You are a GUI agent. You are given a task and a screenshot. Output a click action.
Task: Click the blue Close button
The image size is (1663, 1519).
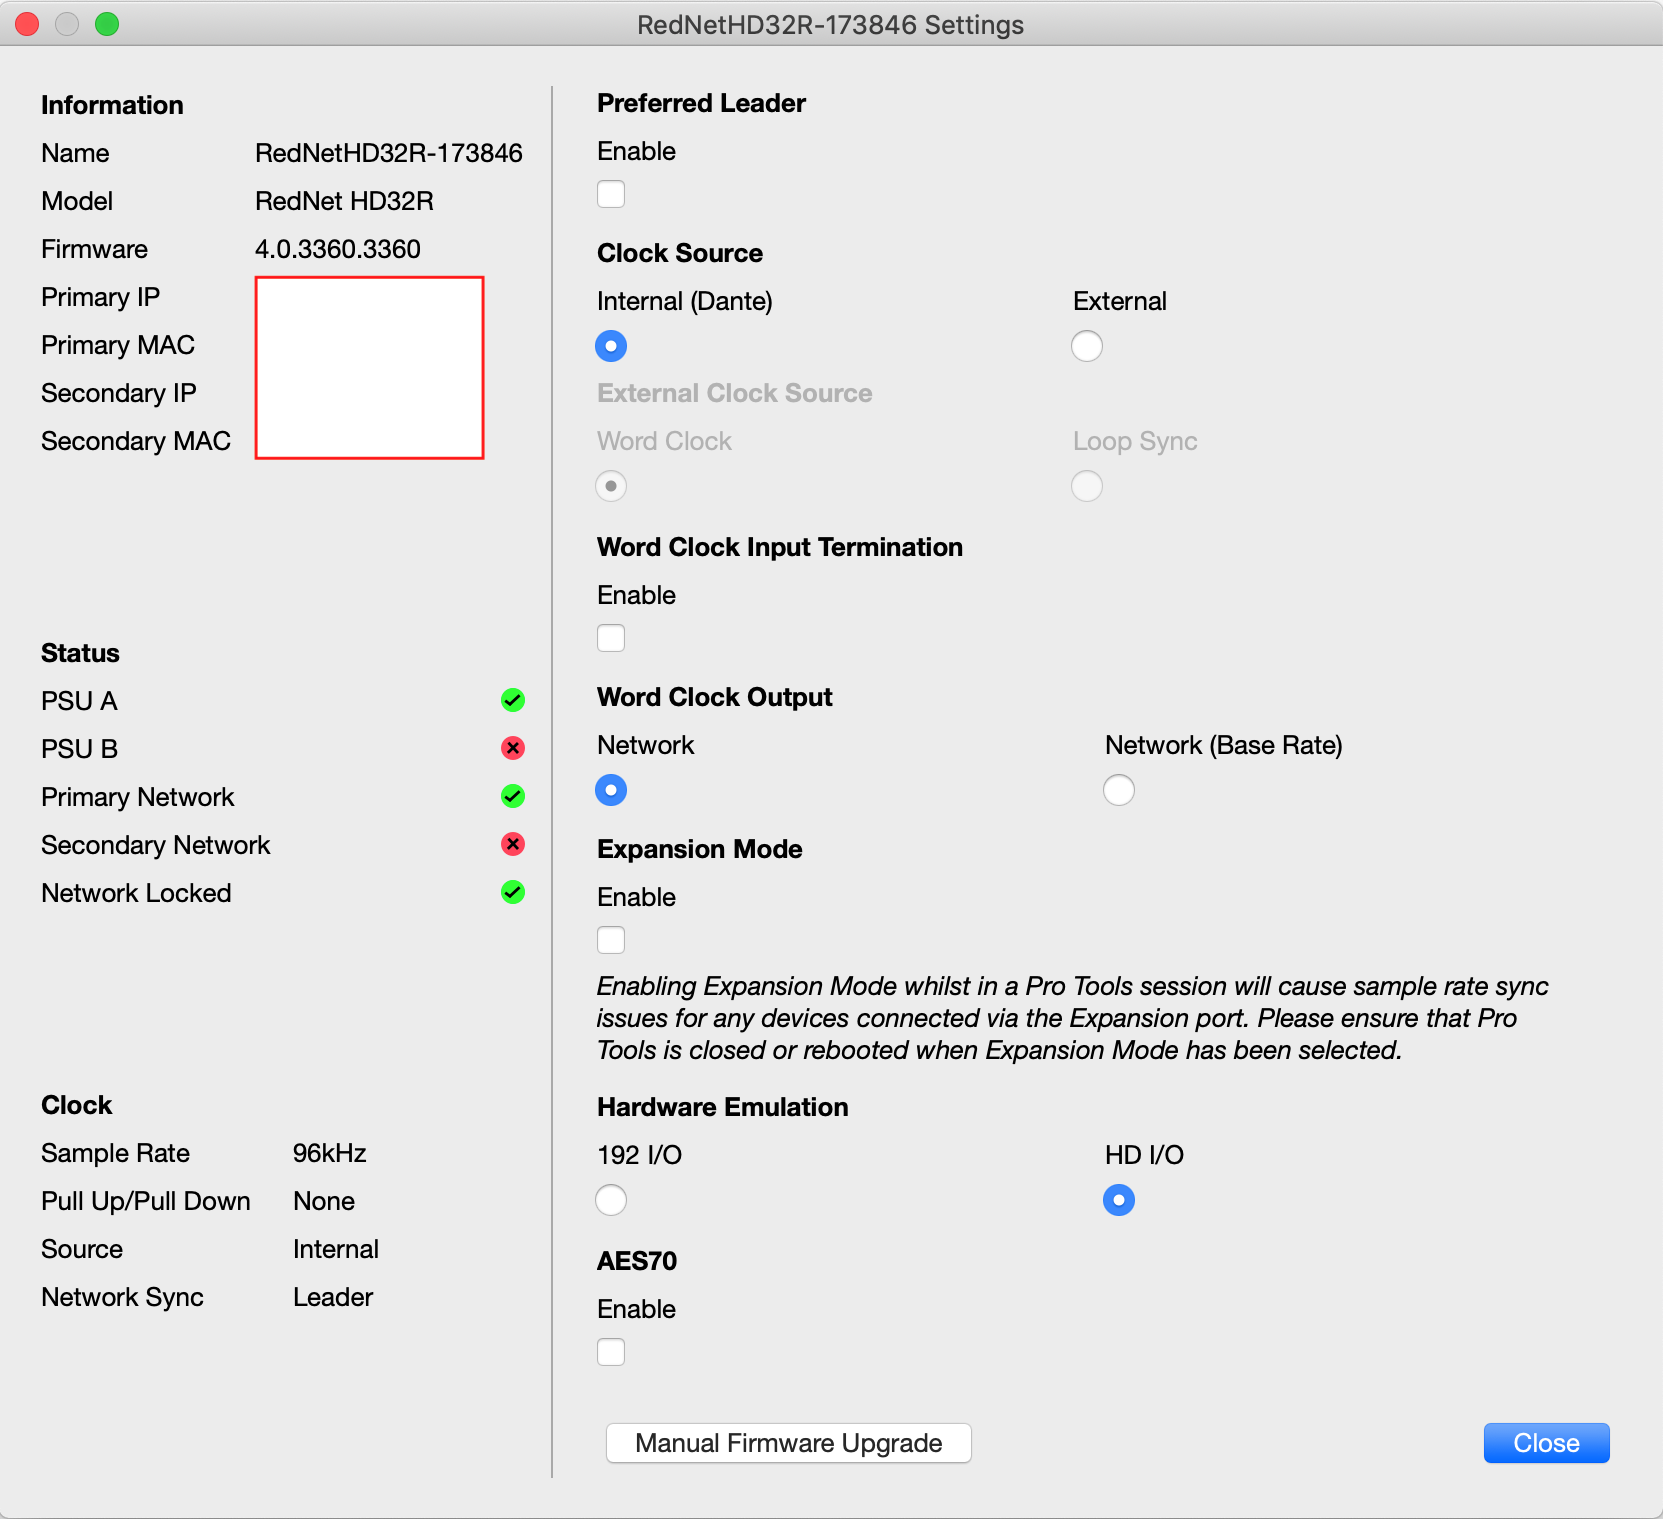tap(1547, 1443)
